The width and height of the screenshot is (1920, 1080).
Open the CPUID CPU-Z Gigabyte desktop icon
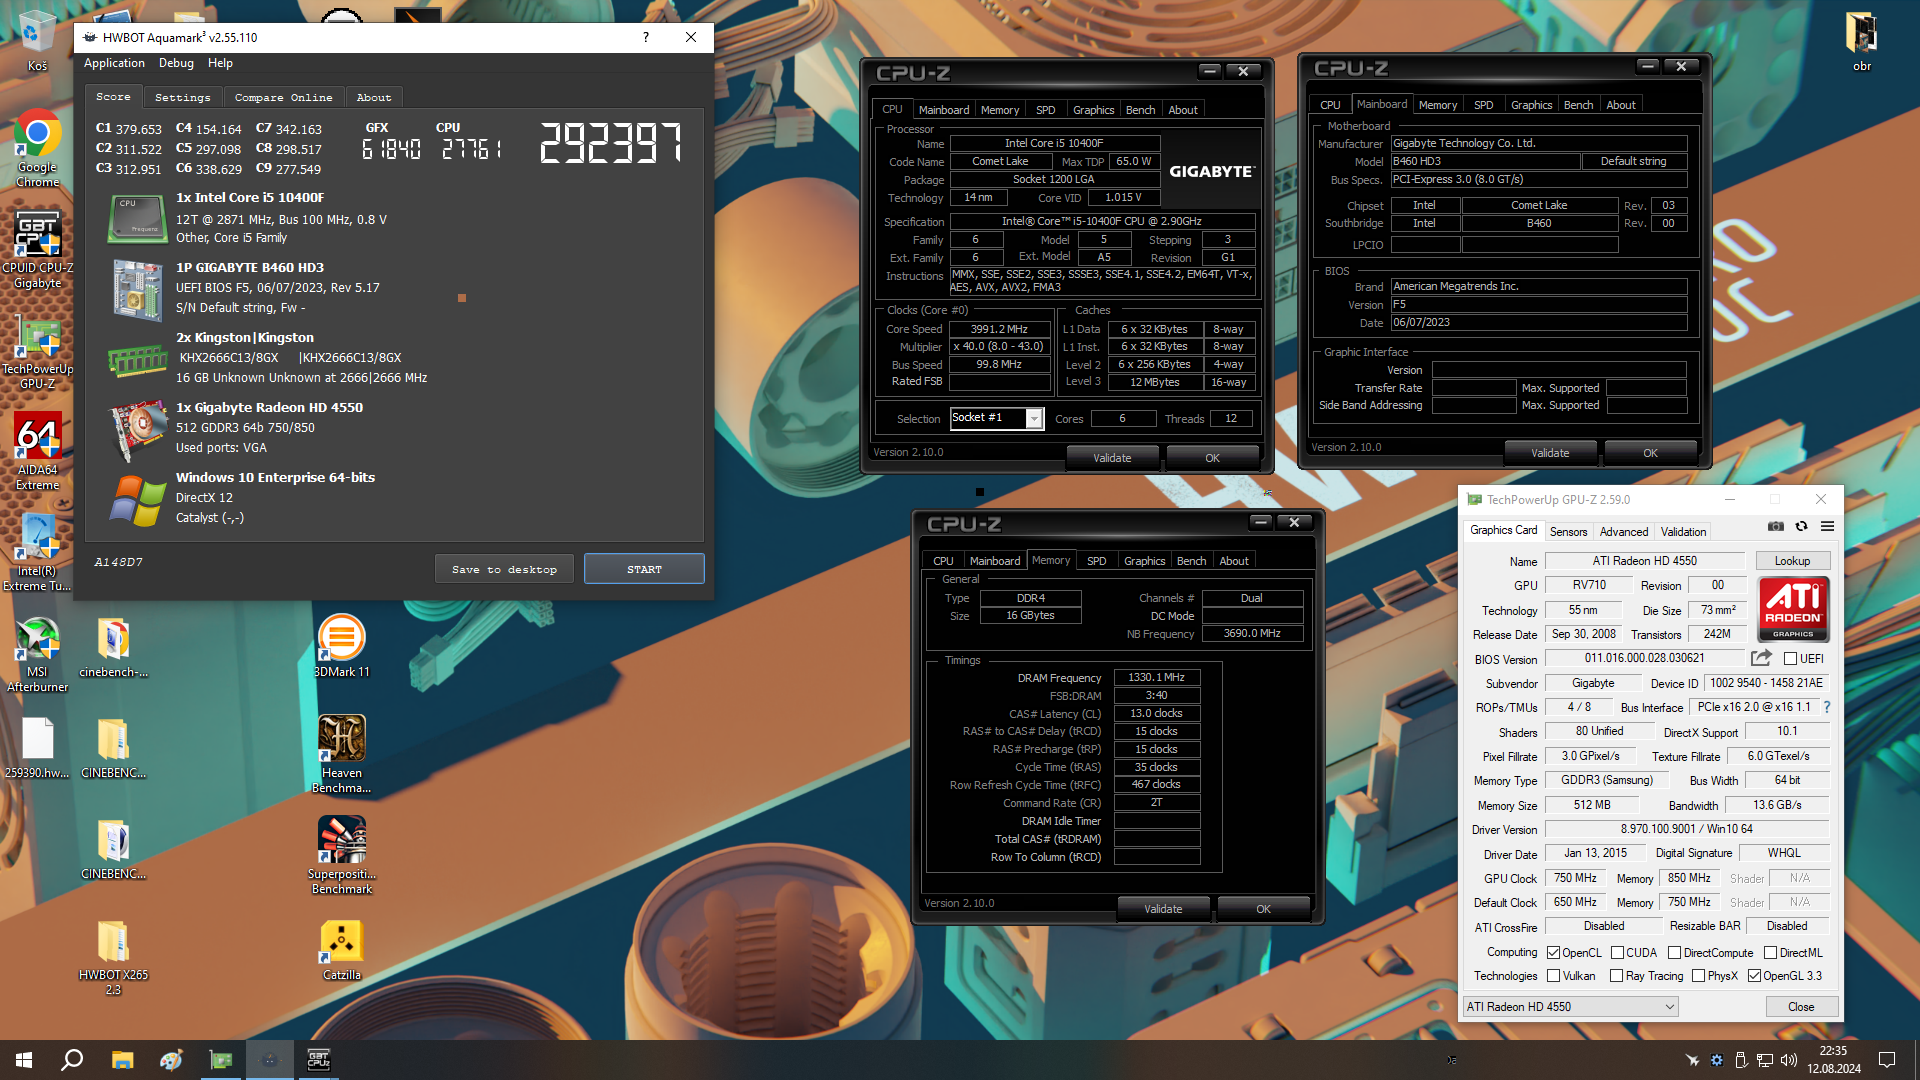37,250
